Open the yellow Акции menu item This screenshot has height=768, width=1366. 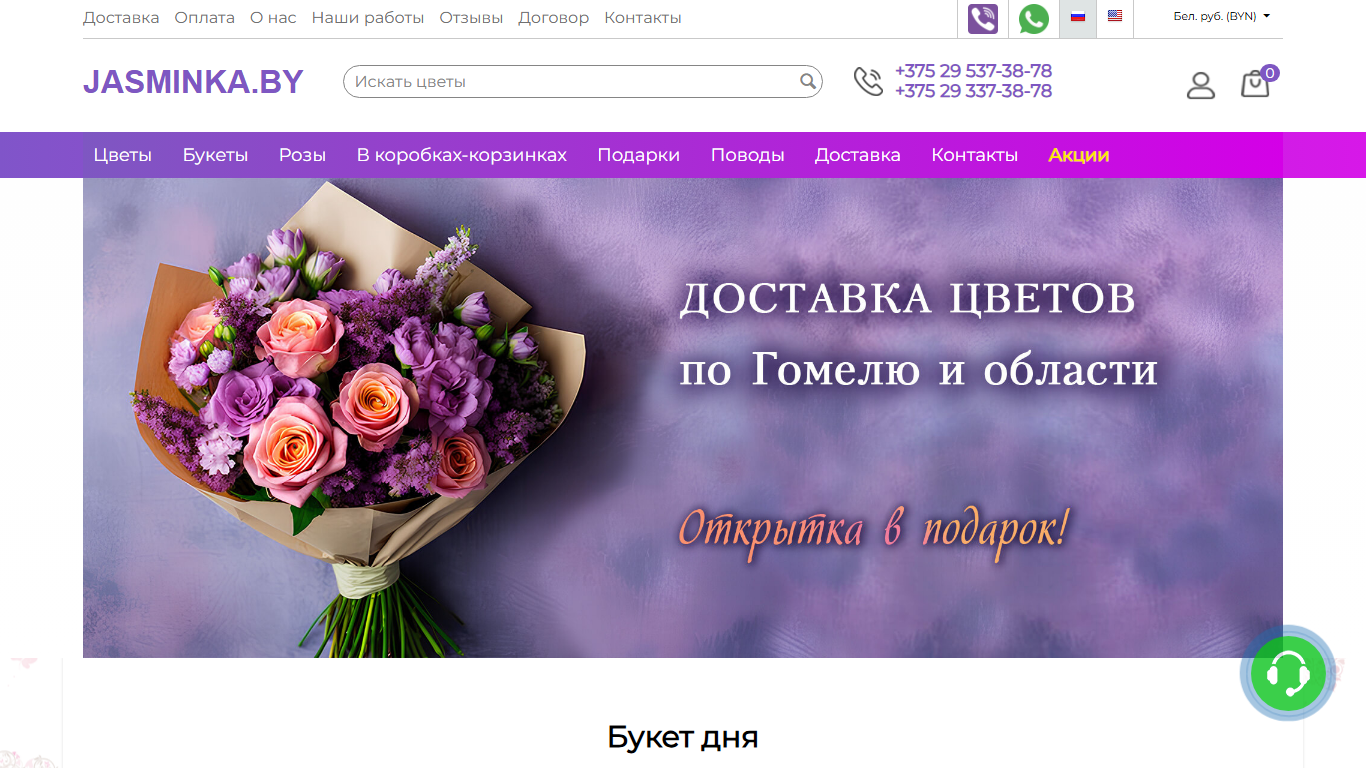pos(1079,155)
